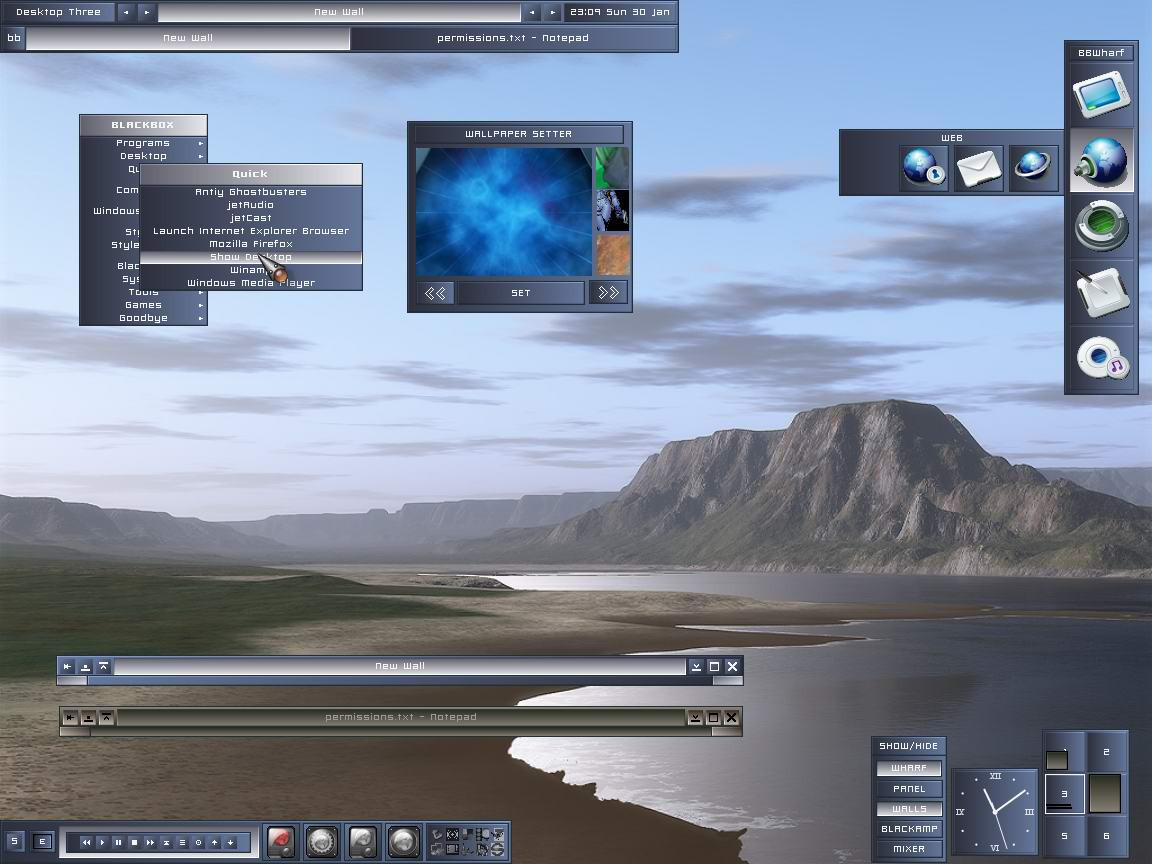Click the permissions.txt - Notepad window titlebar
The image size is (1152, 864).
click(400, 717)
